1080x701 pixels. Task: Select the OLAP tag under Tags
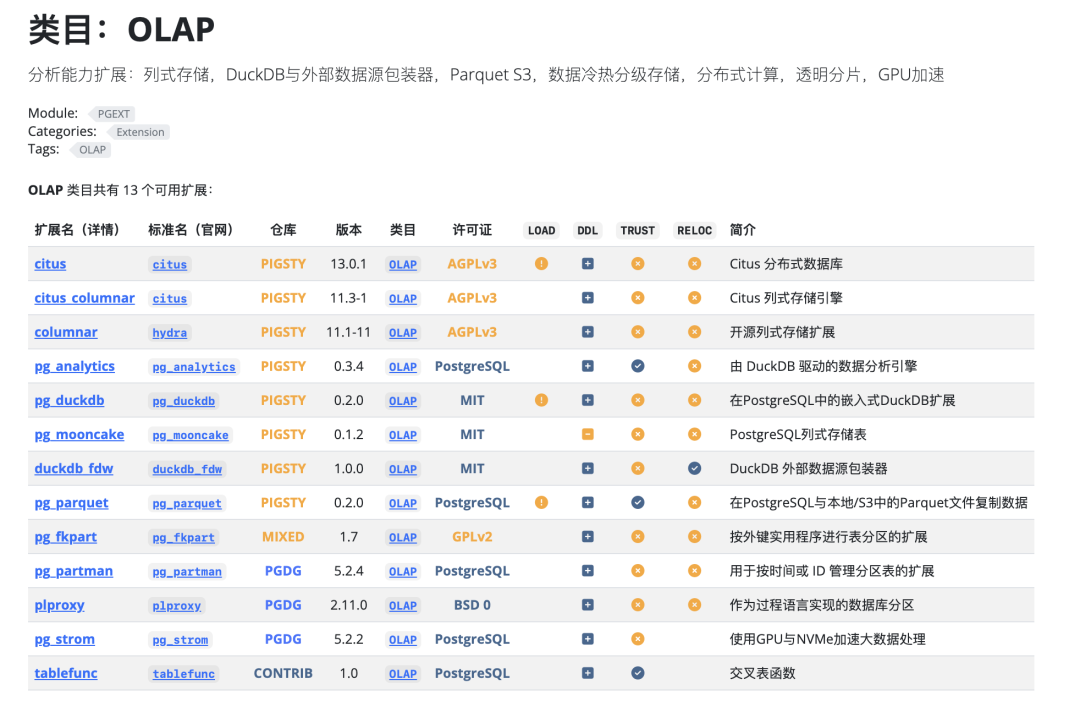click(x=92, y=149)
